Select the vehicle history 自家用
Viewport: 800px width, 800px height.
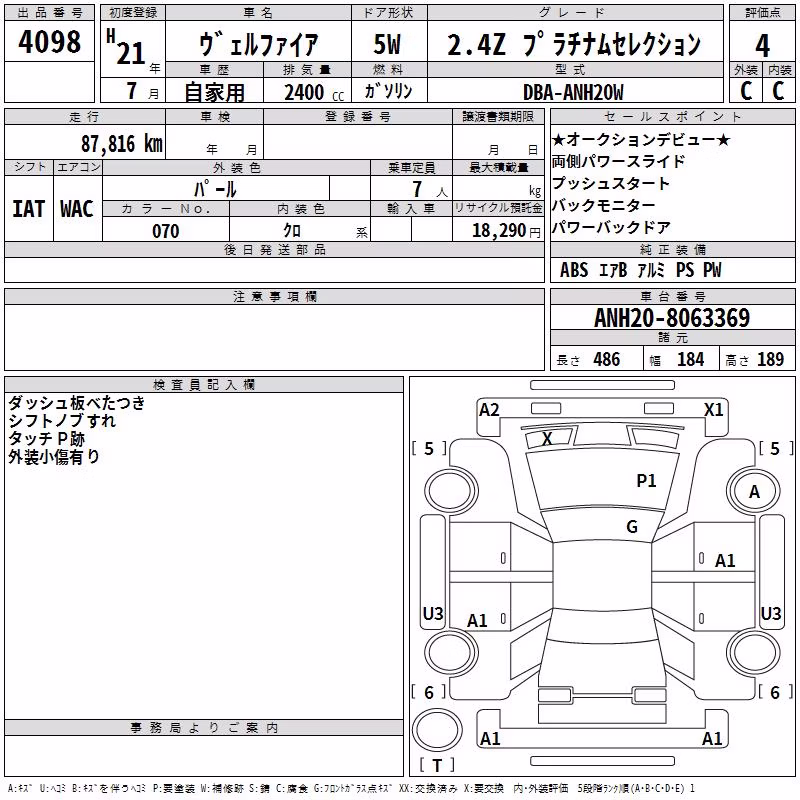(x=214, y=92)
